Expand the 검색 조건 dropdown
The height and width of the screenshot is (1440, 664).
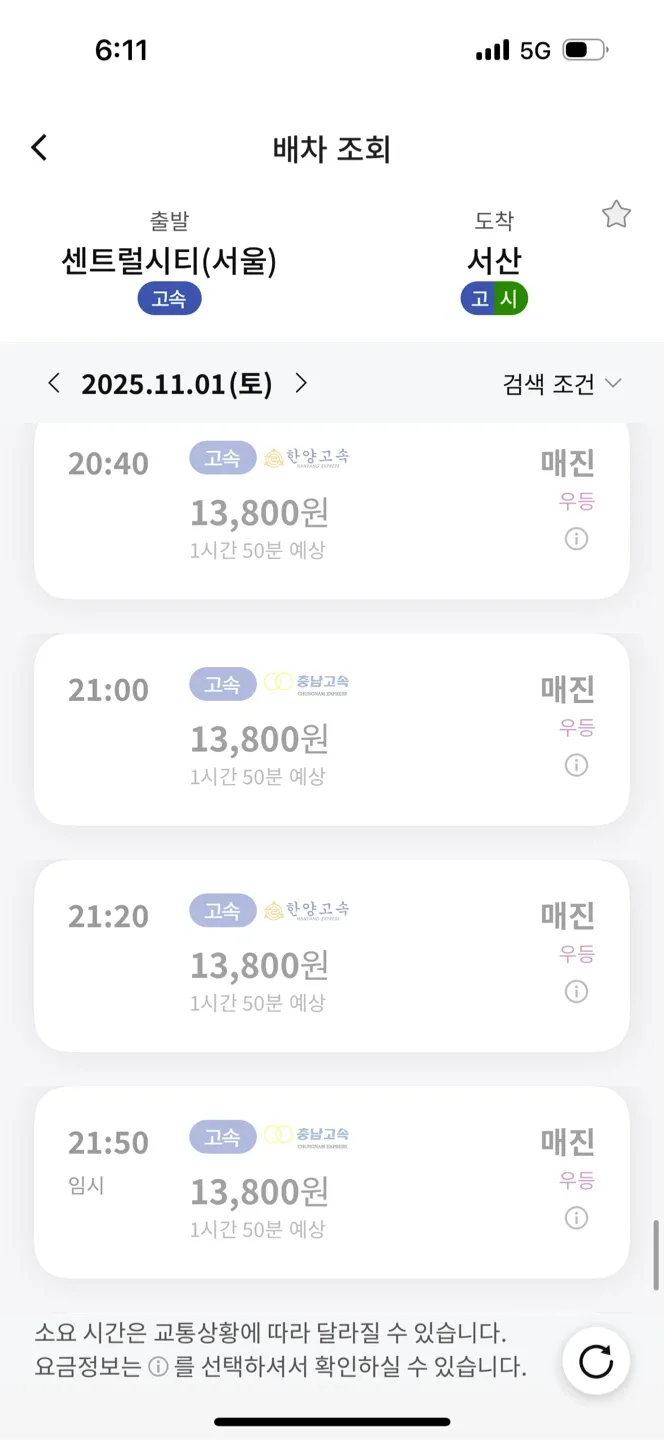[x=562, y=384]
